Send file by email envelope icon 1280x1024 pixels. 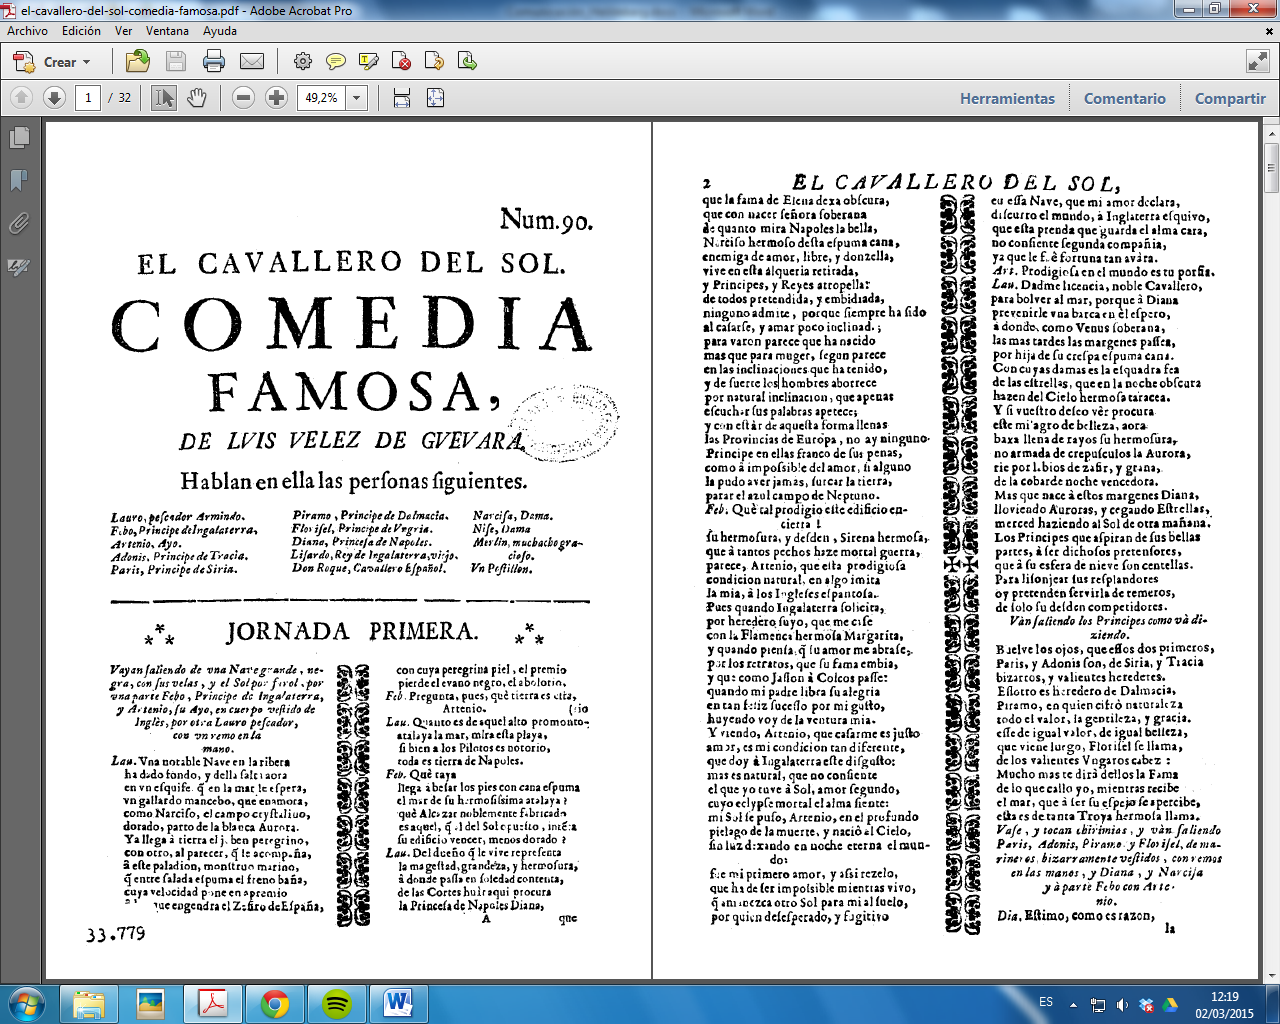(x=252, y=62)
